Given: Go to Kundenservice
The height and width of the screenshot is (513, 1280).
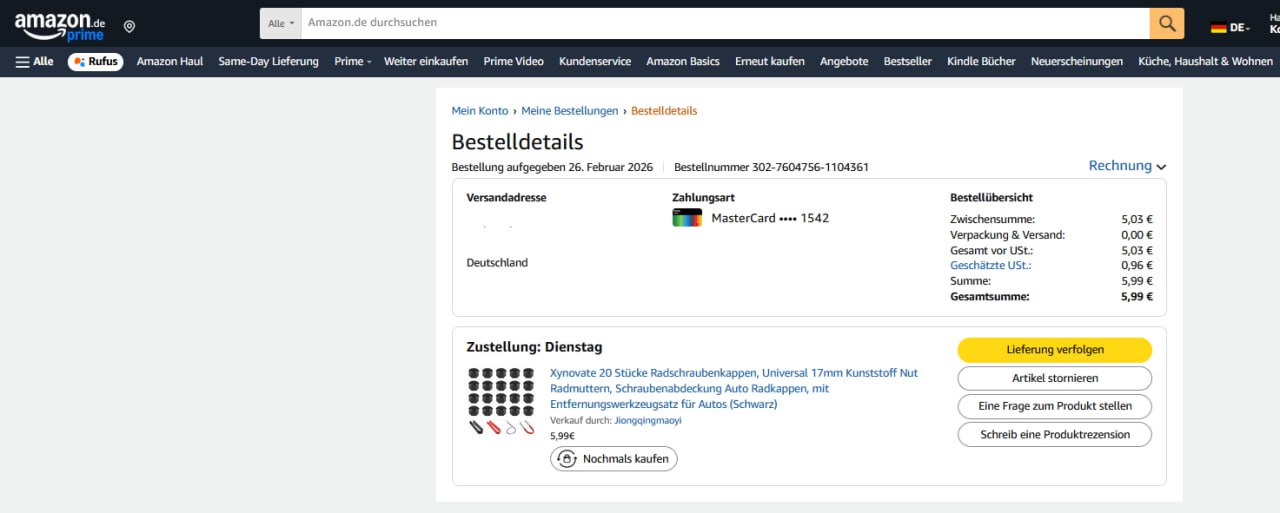Looking at the screenshot, I should click(x=595, y=61).
